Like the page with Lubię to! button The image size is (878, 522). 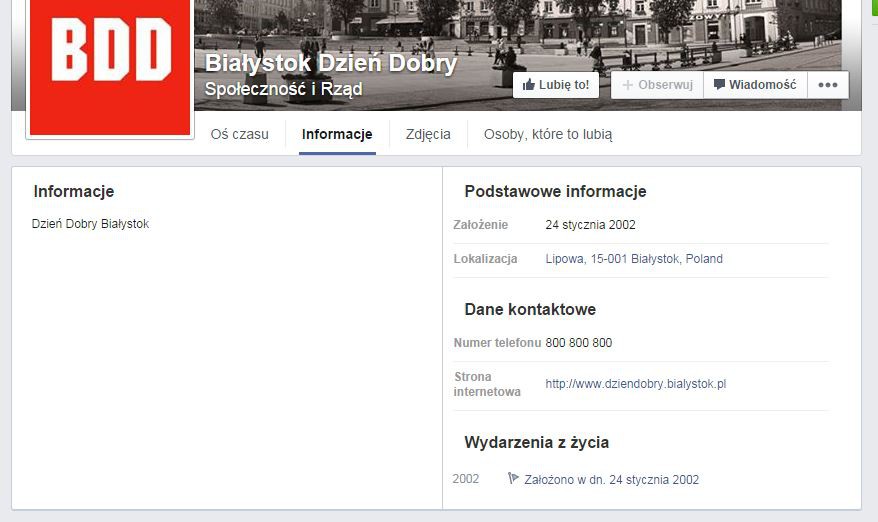coord(556,85)
